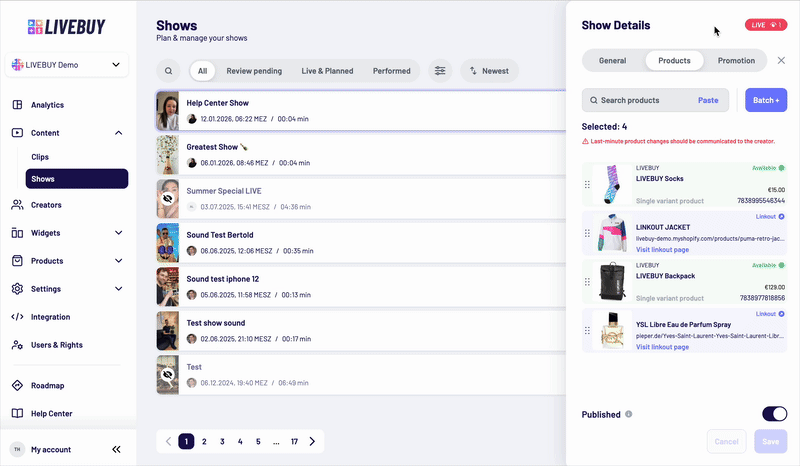Visit linkout page for YSL Libre
Viewport: 800px width, 466px height.
pos(662,347)
